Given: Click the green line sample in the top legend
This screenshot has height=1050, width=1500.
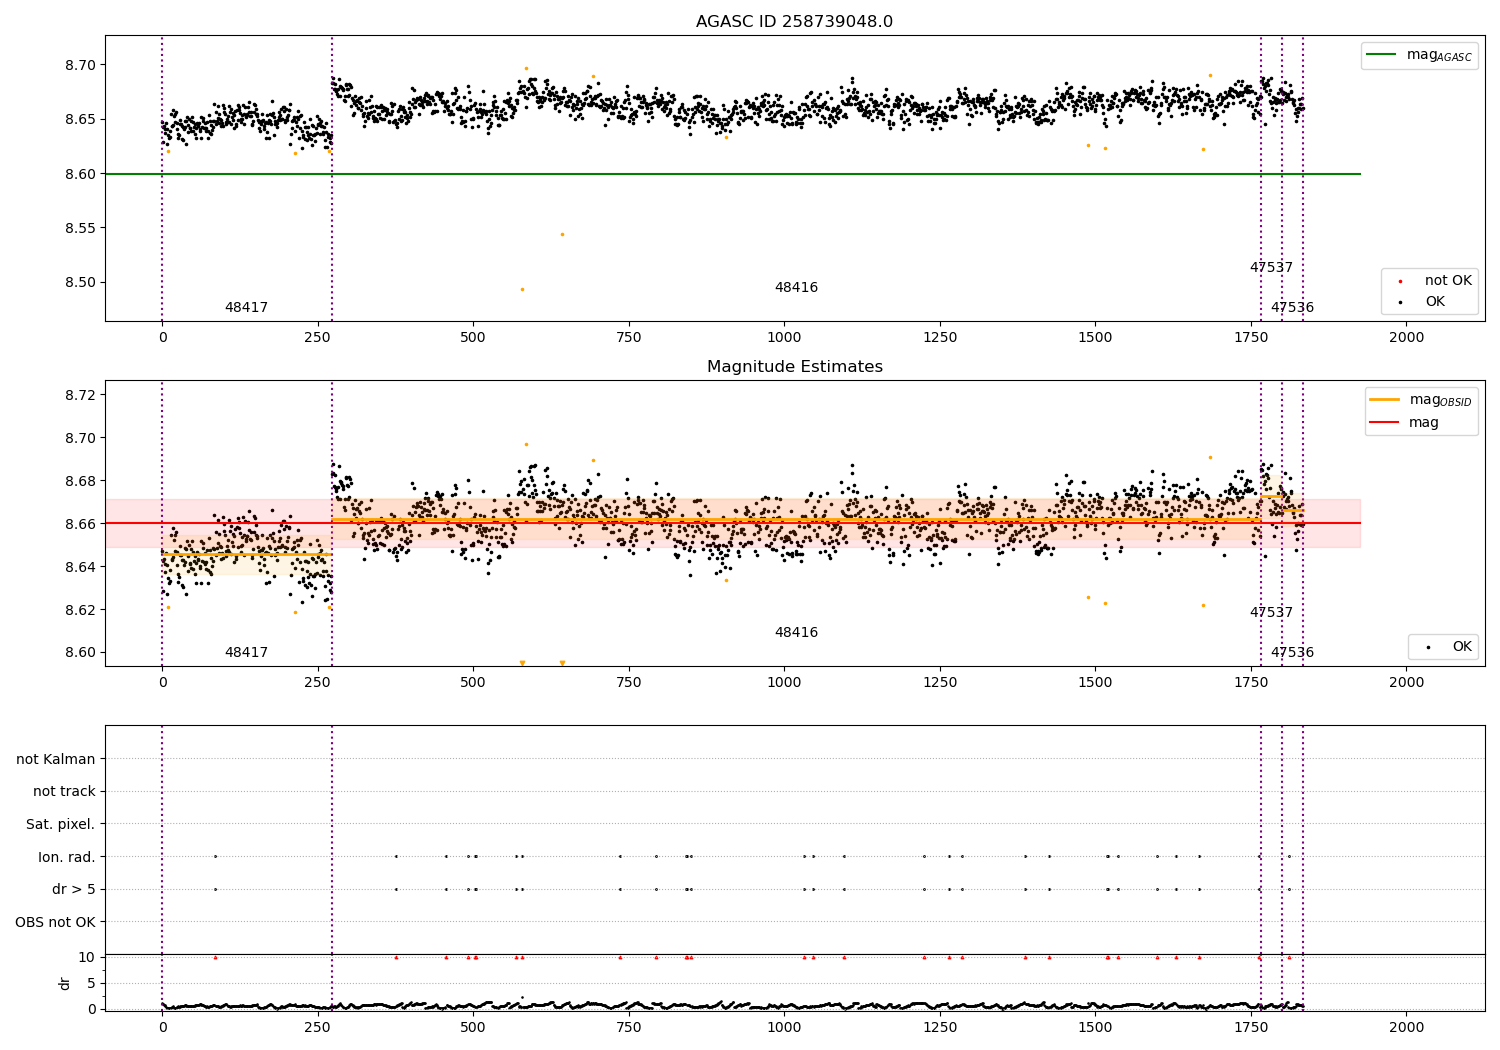Looking at the screenshot, I should tap(1382, 55).
